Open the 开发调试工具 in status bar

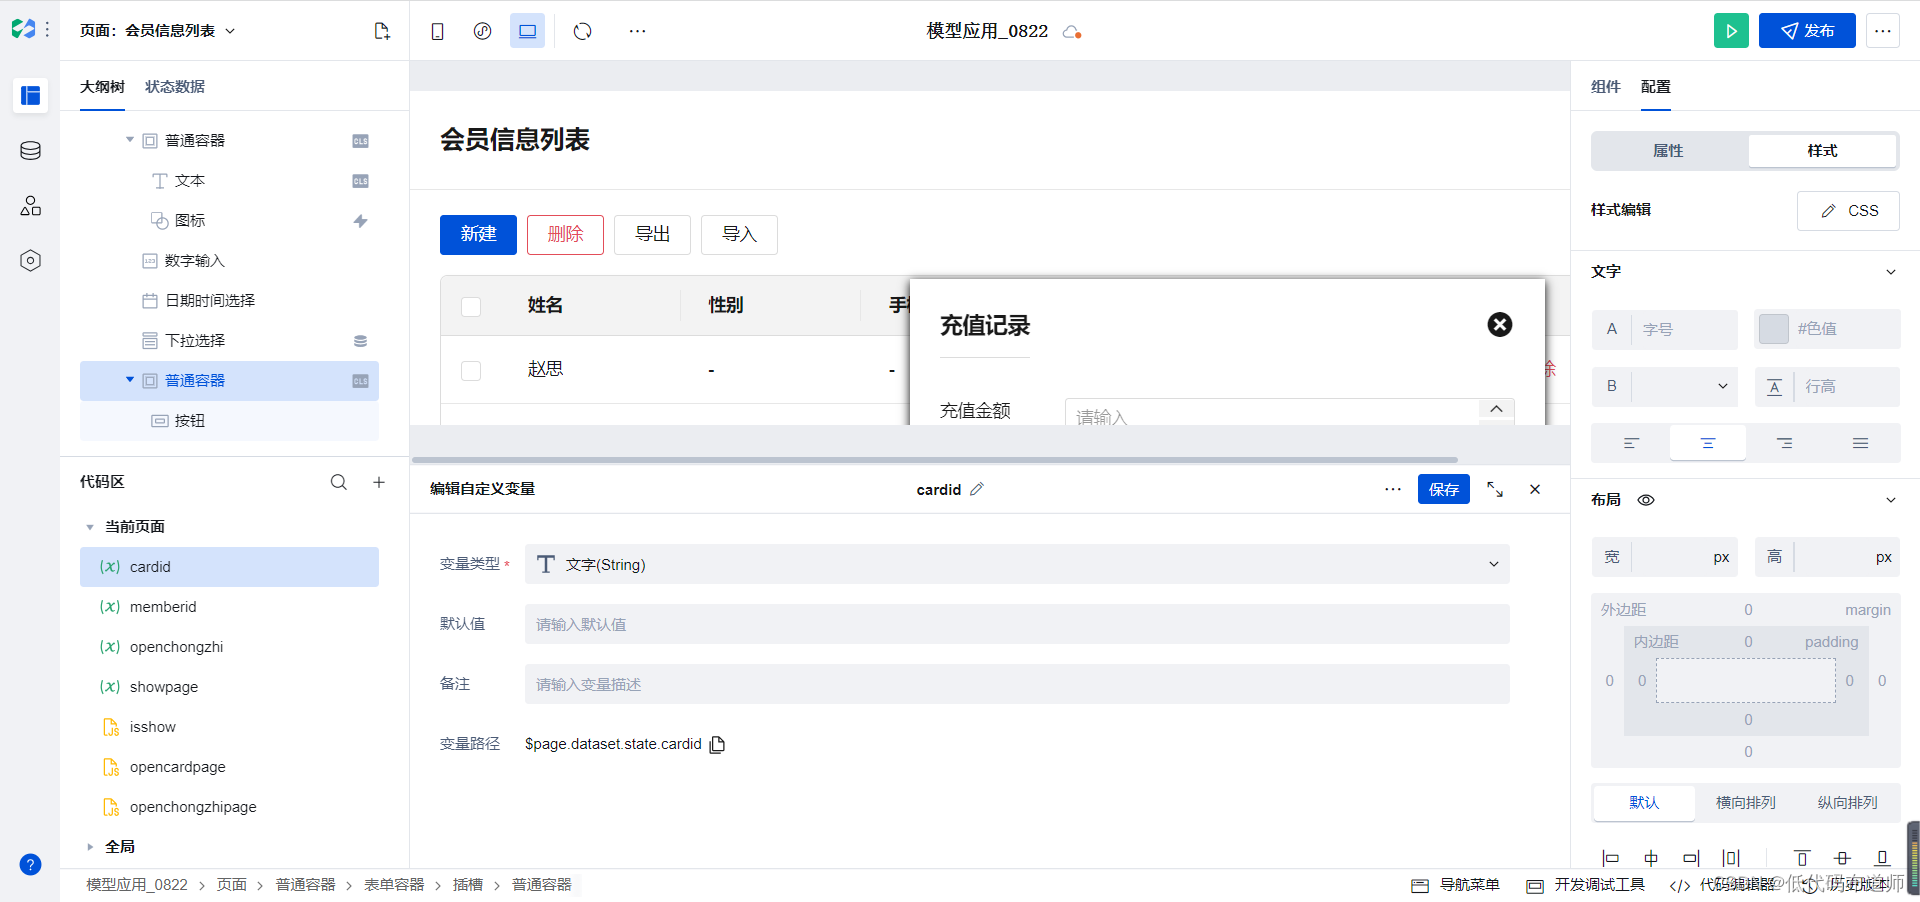tap(1586, 885)
